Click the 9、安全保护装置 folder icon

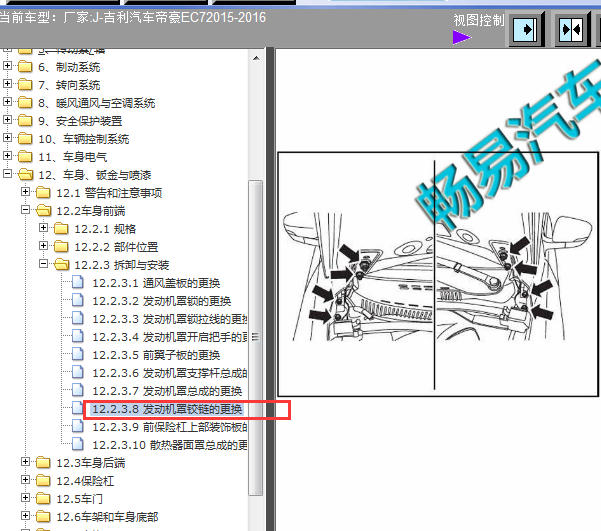[x=25, y=120]
